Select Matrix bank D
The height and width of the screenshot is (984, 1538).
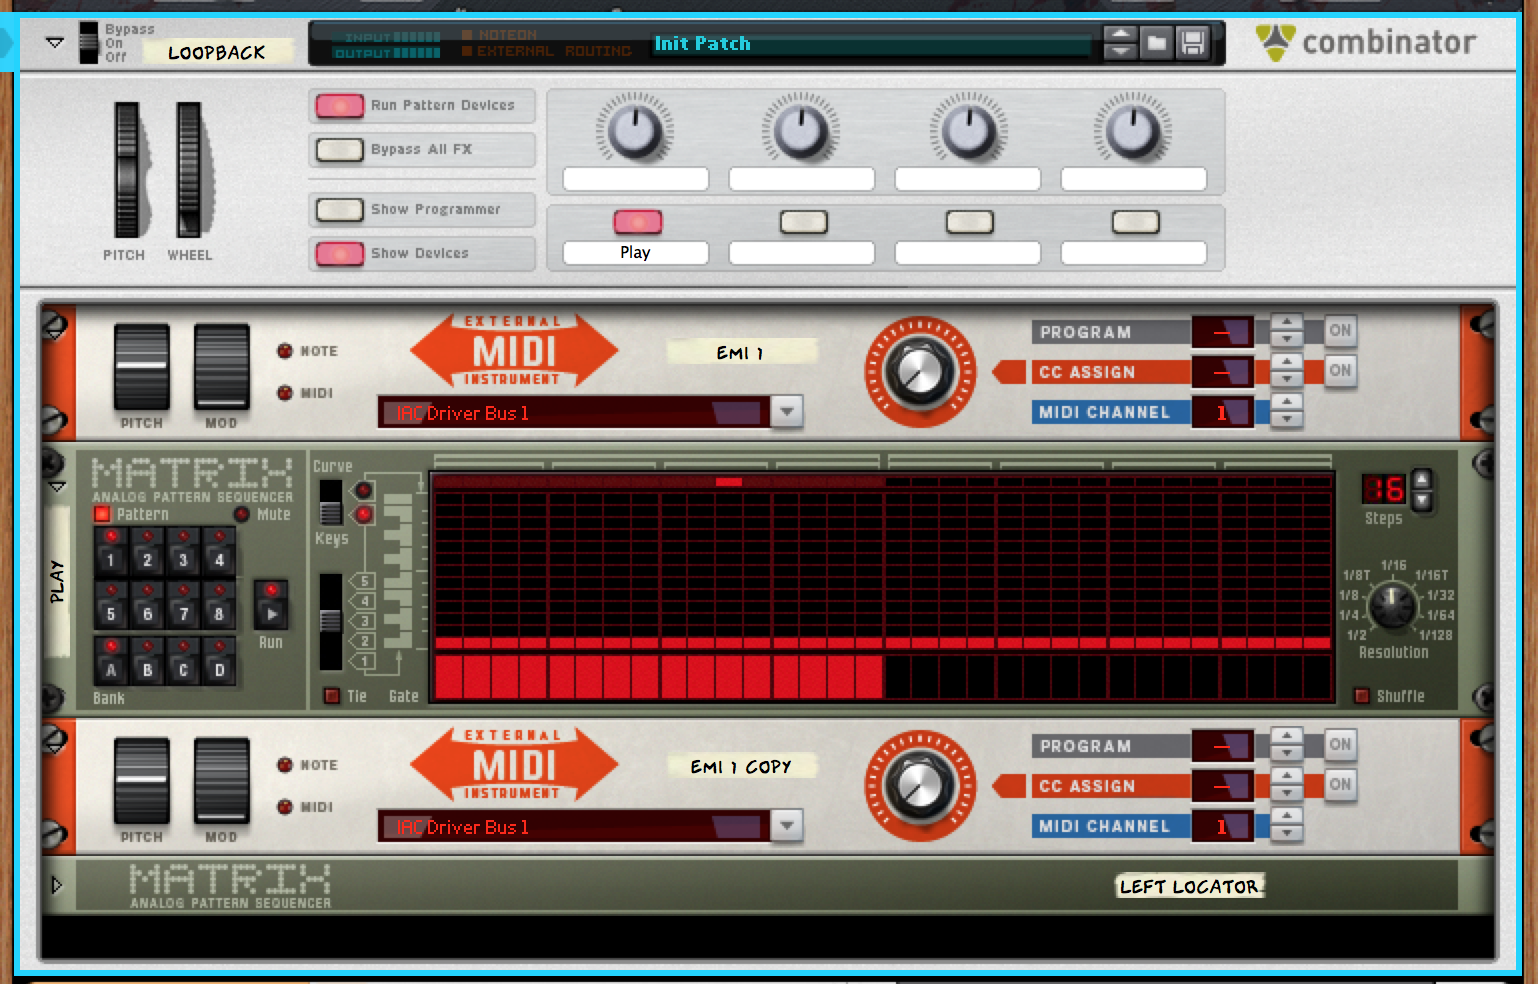(x=219, y=662)
